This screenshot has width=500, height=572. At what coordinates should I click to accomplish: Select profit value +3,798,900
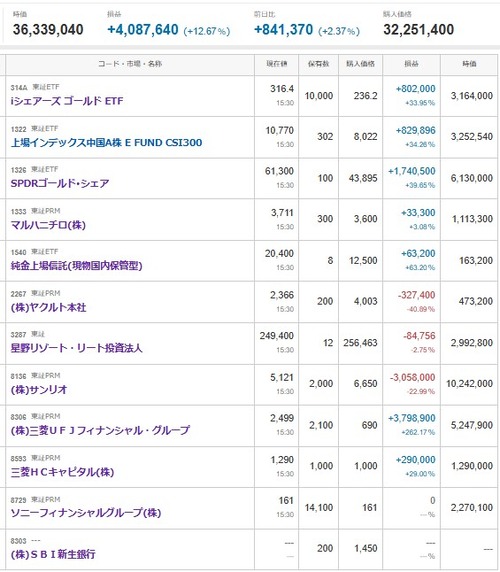pyautogui.click(x=412, y=418)
